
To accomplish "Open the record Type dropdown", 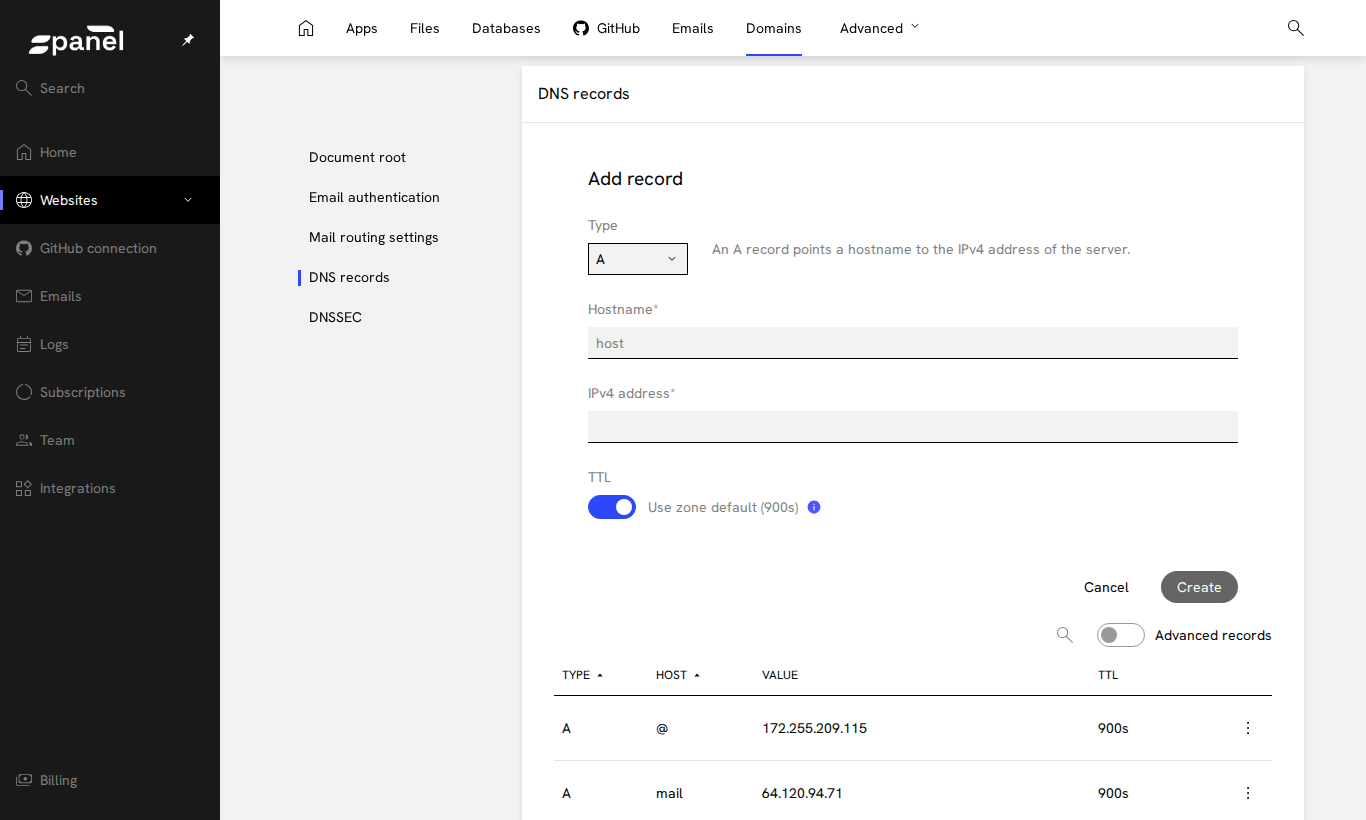I will pos(638,259).
